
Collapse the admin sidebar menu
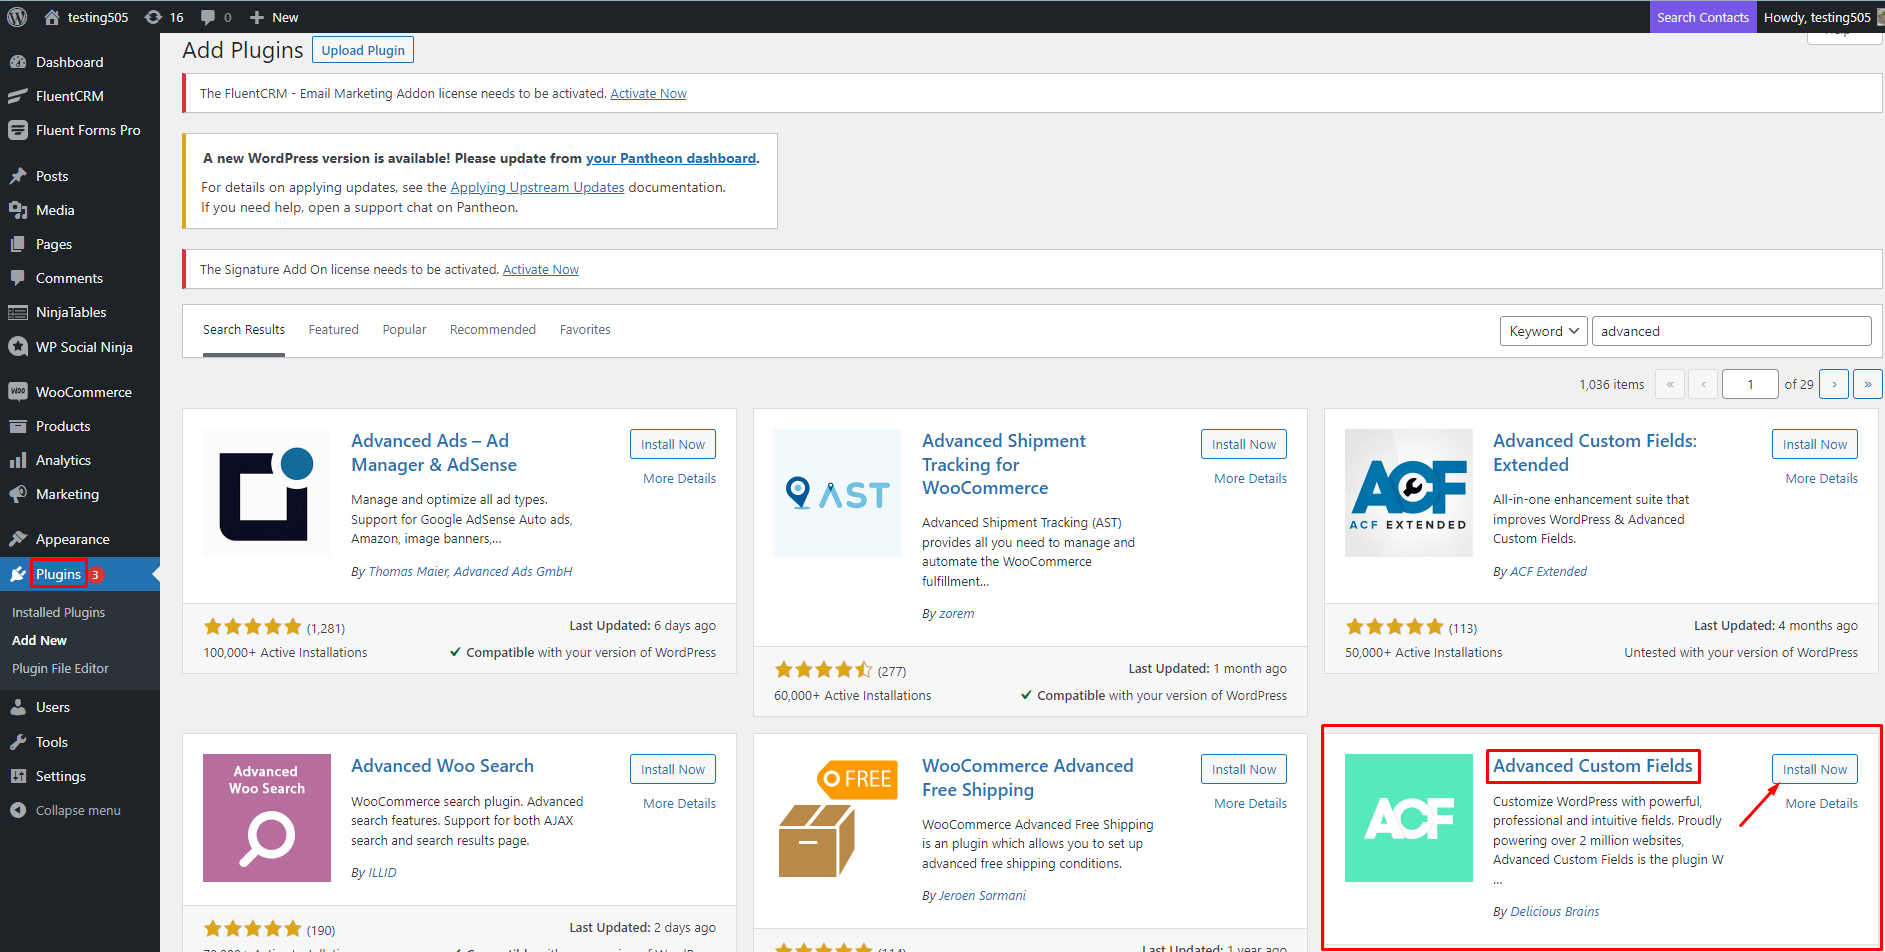click(77, 810)
